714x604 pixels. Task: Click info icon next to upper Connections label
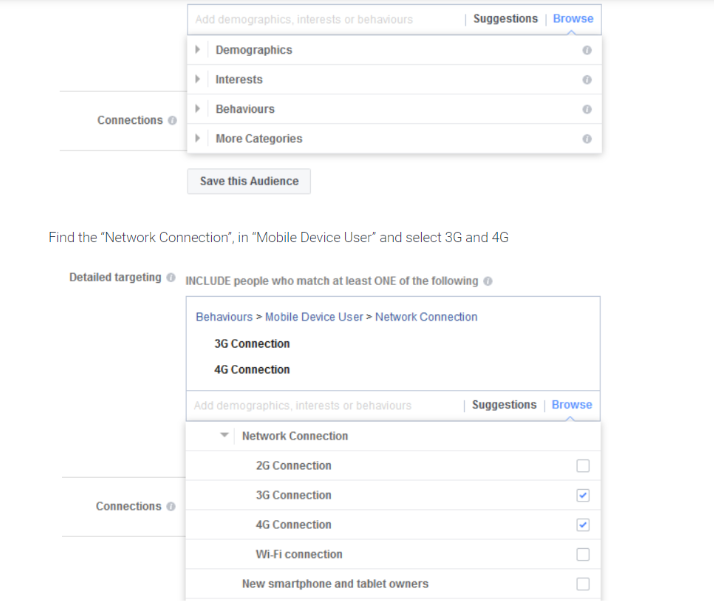coord(172,121)
